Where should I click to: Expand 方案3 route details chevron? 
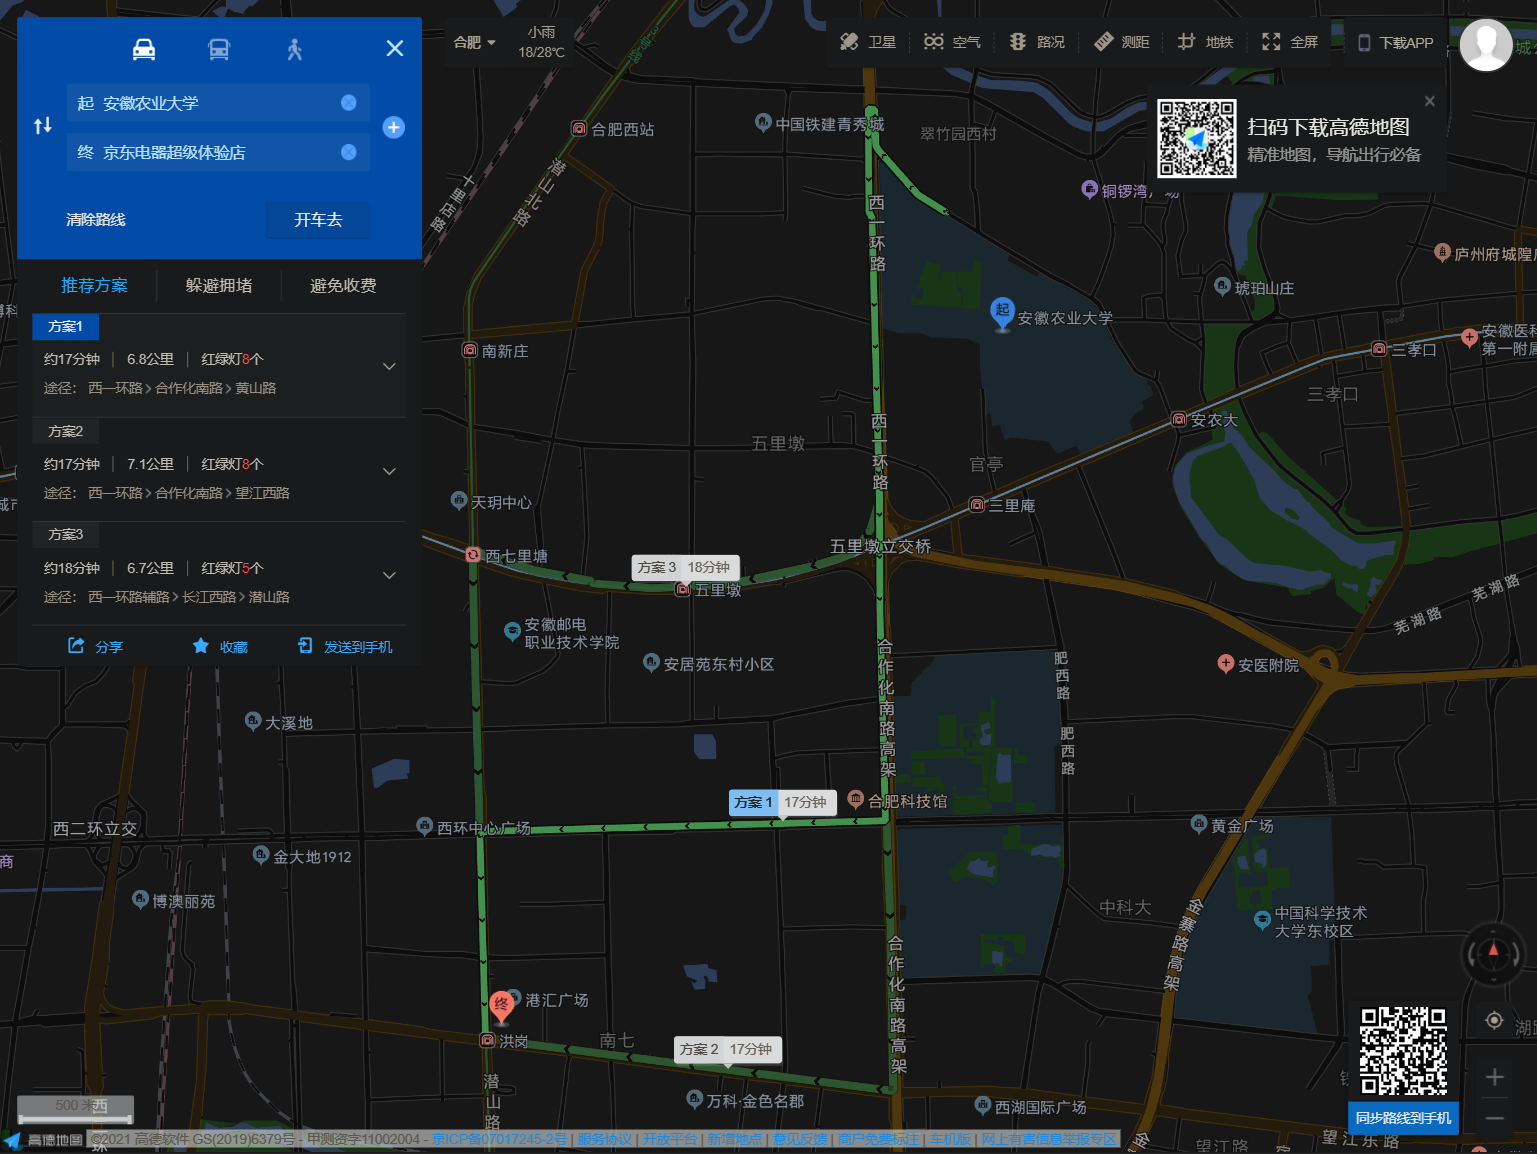390,575
